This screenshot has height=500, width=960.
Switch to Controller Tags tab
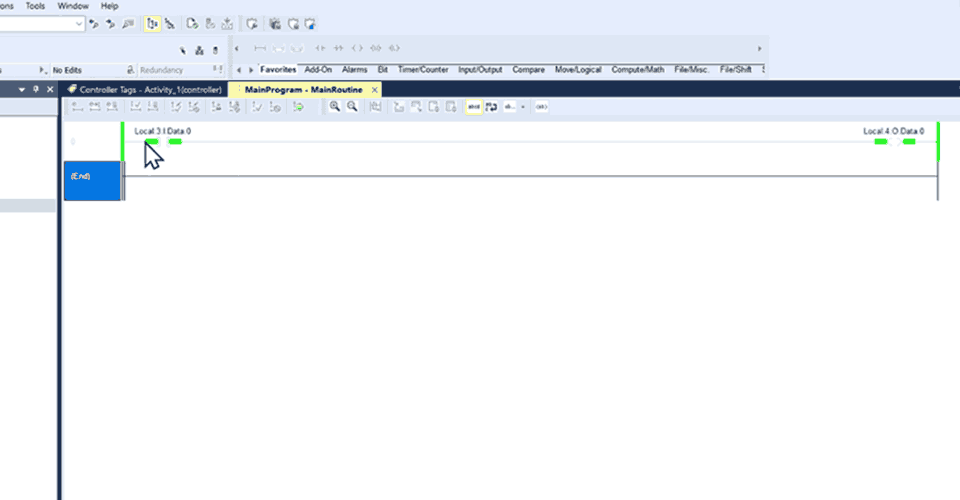click(143, 89)
